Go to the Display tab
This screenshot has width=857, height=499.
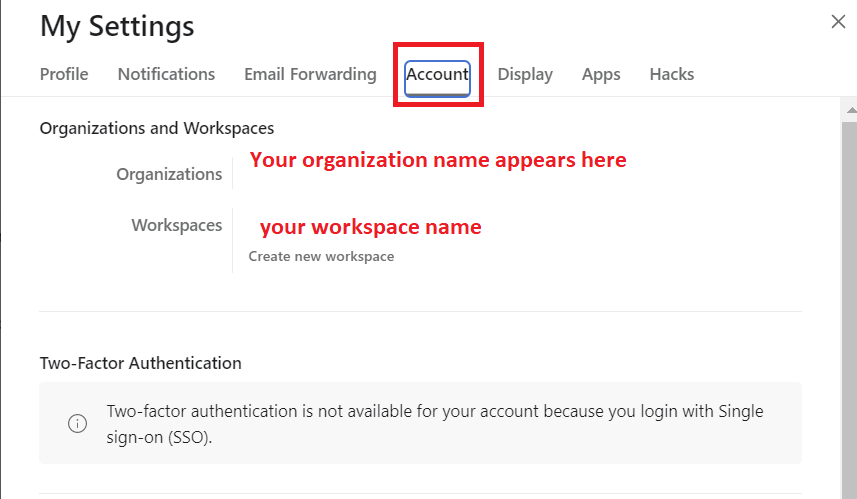[x=525, y=74]
